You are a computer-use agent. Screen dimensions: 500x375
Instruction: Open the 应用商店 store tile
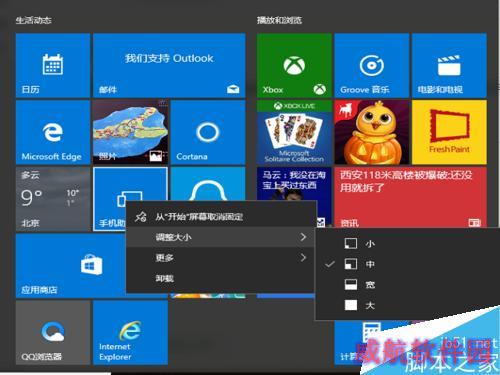[71, 266]
